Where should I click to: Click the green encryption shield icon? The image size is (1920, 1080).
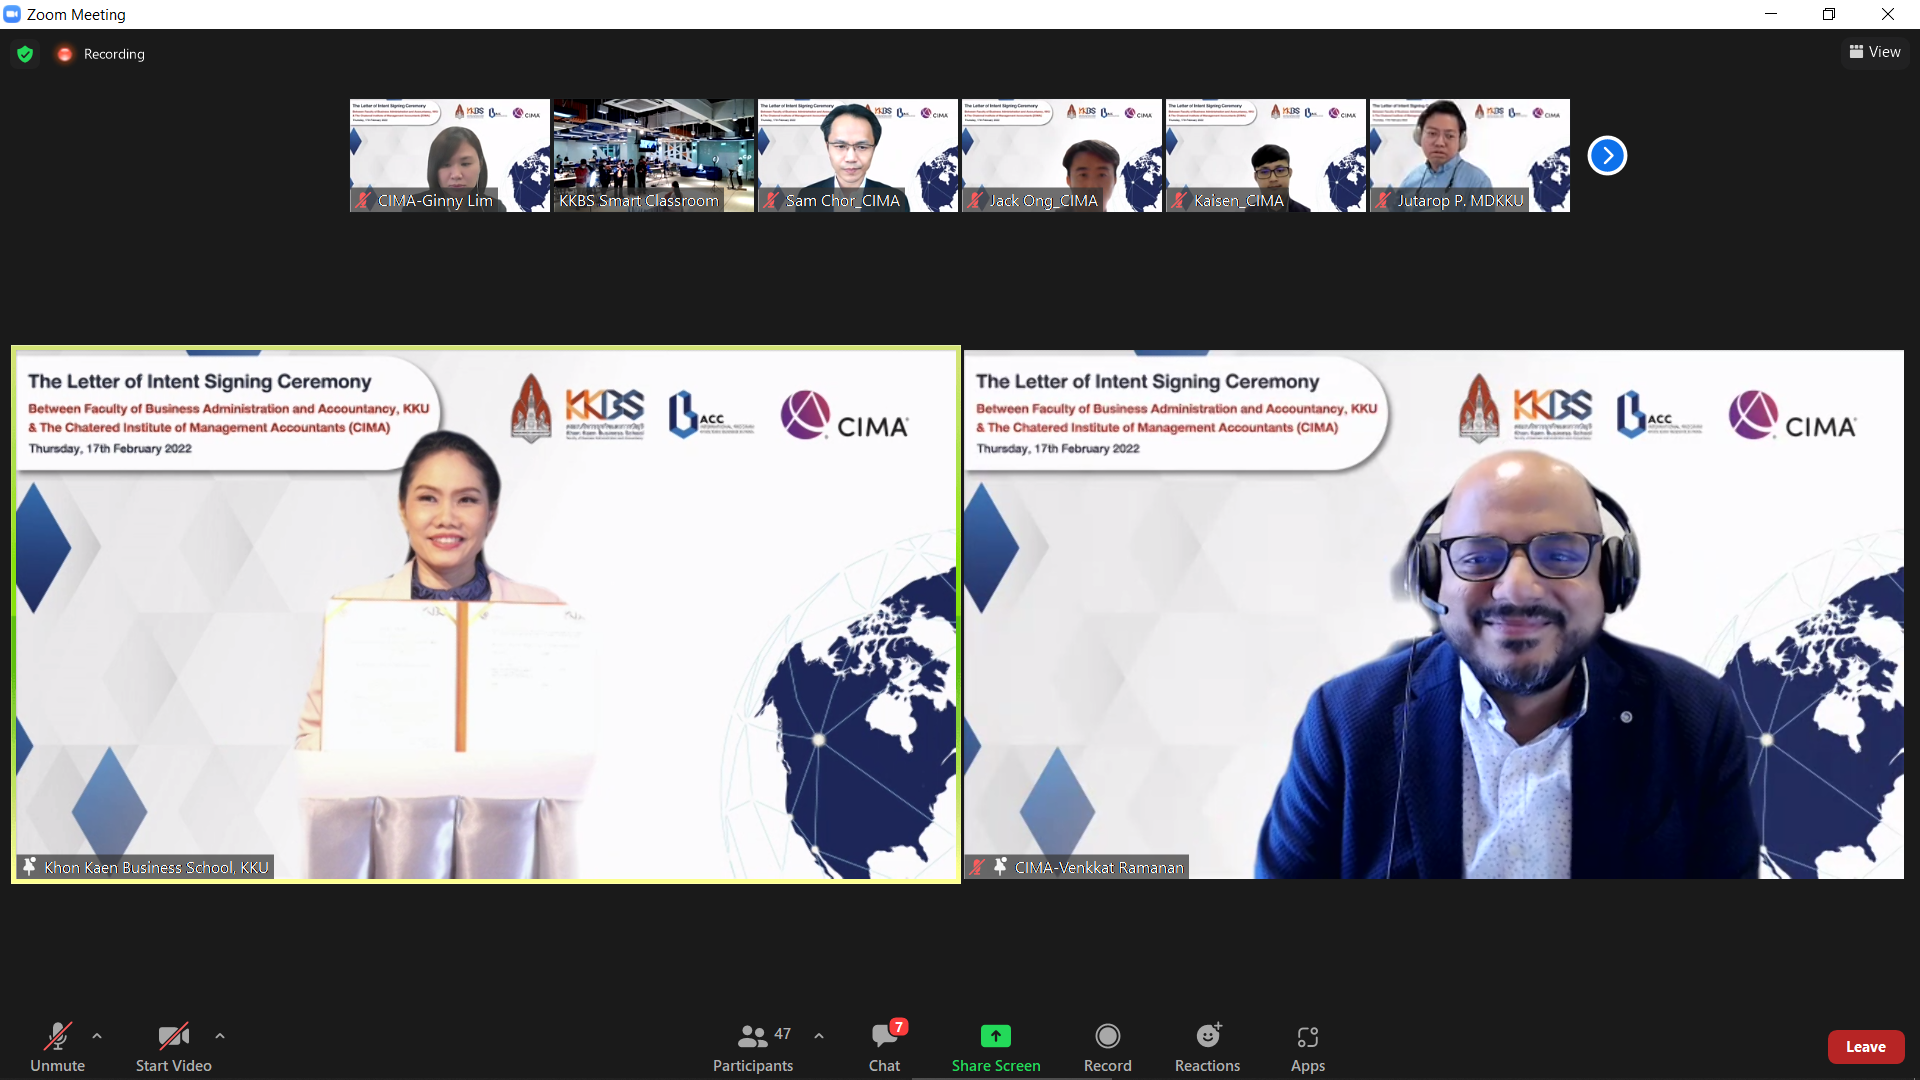pos(25,54)
